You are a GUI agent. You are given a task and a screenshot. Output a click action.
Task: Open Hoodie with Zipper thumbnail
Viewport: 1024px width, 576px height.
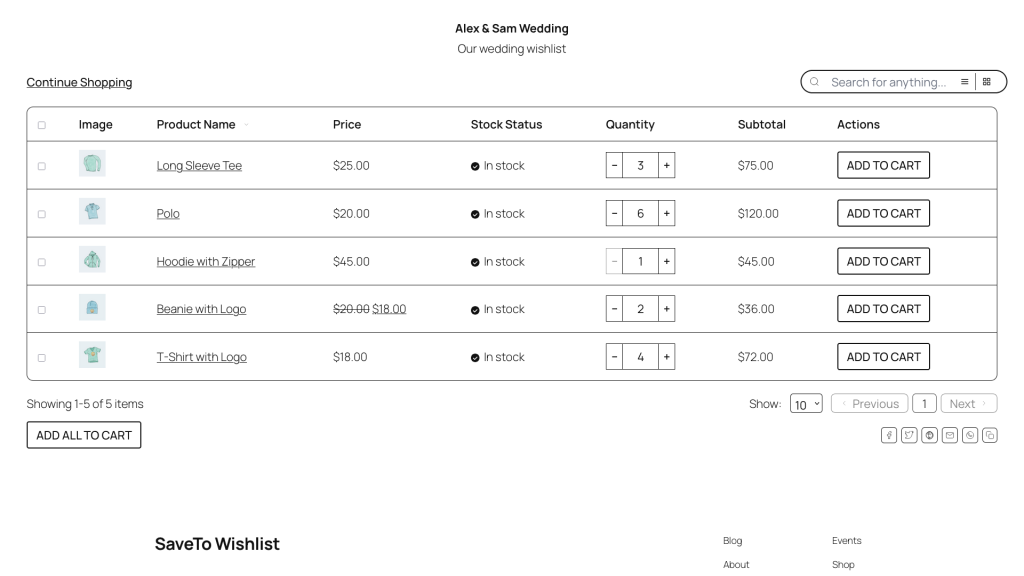[x=92, y=259]
